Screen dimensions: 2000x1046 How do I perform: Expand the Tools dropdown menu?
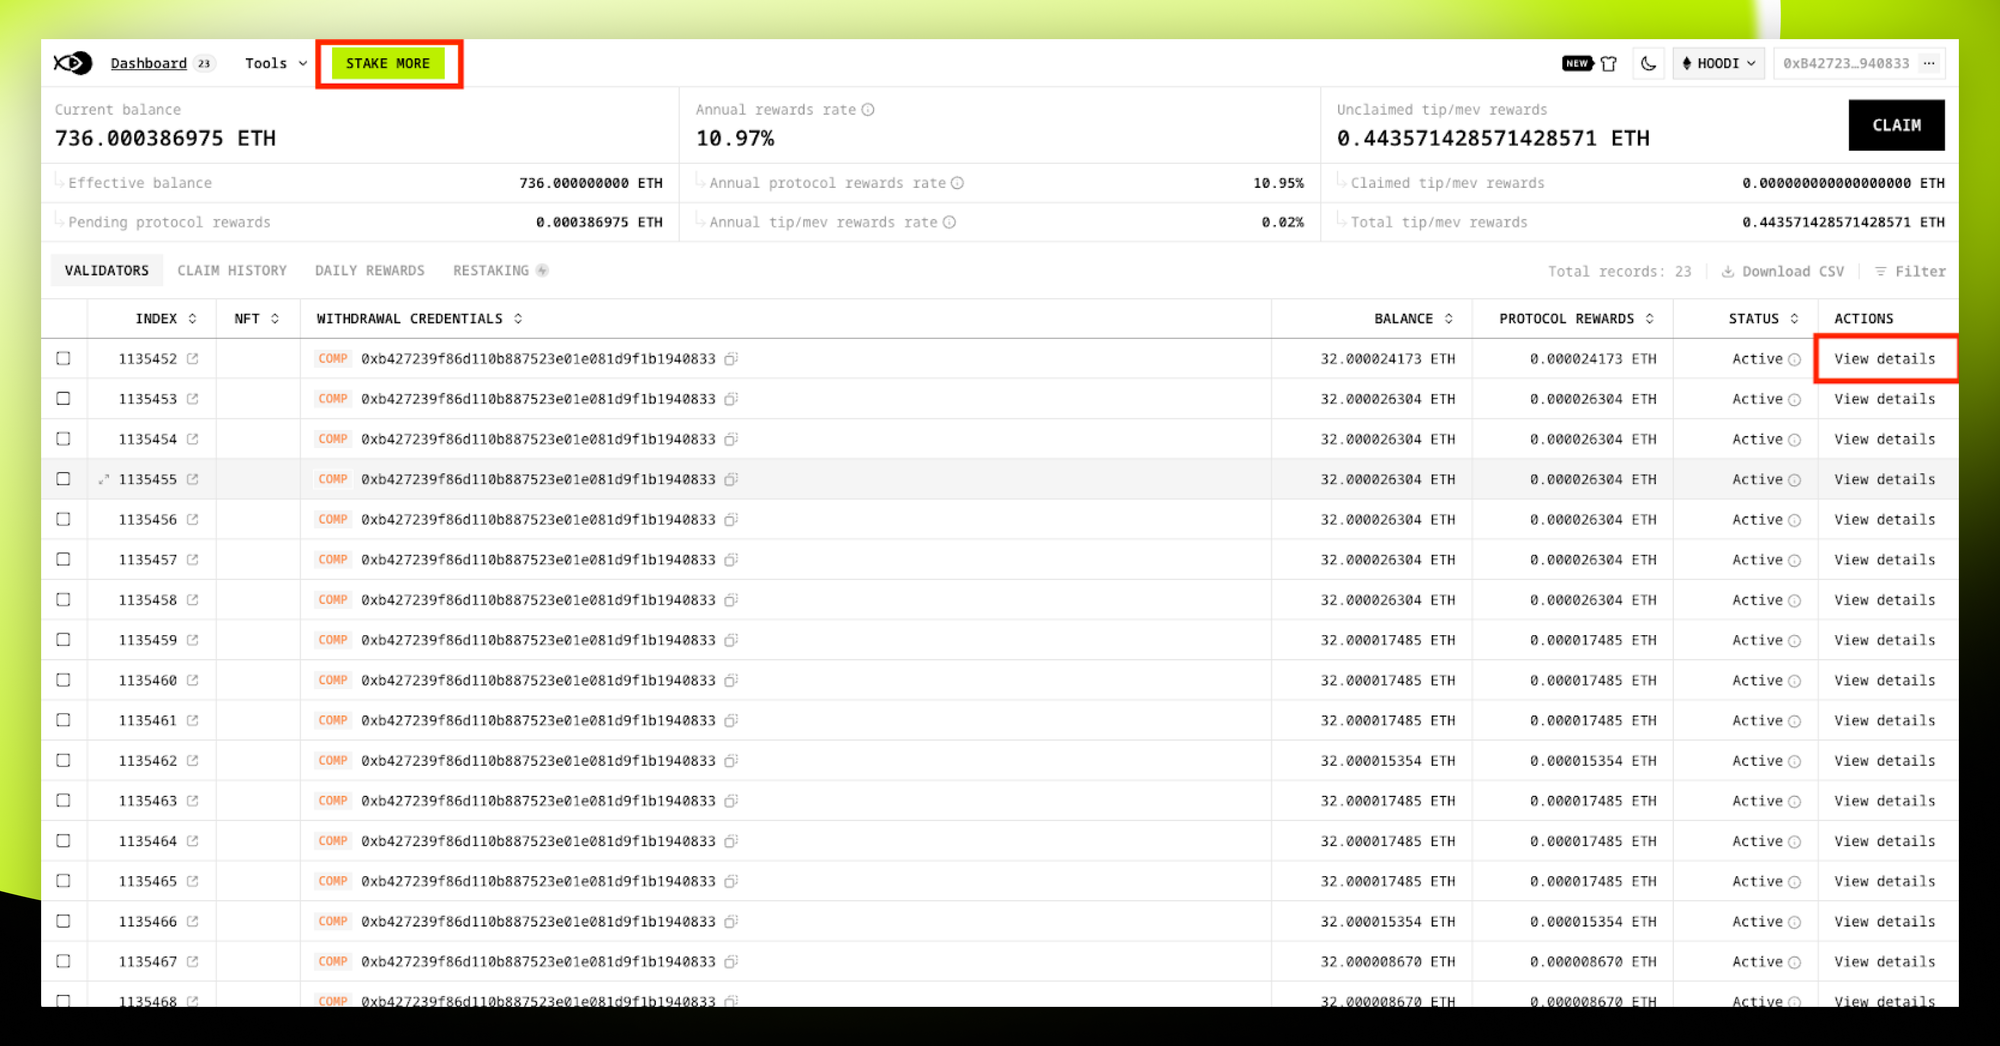pyautogui.click(x=276, y=63)
